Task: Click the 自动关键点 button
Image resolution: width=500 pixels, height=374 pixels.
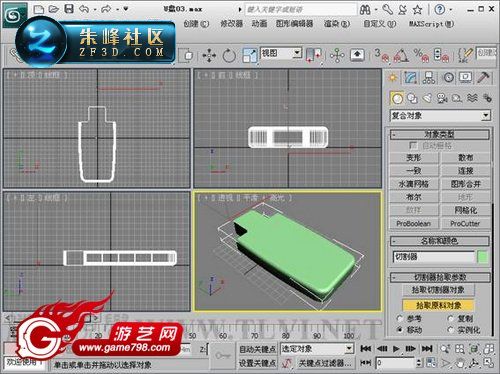Action: pyautogui.click(x=257, y=349)
